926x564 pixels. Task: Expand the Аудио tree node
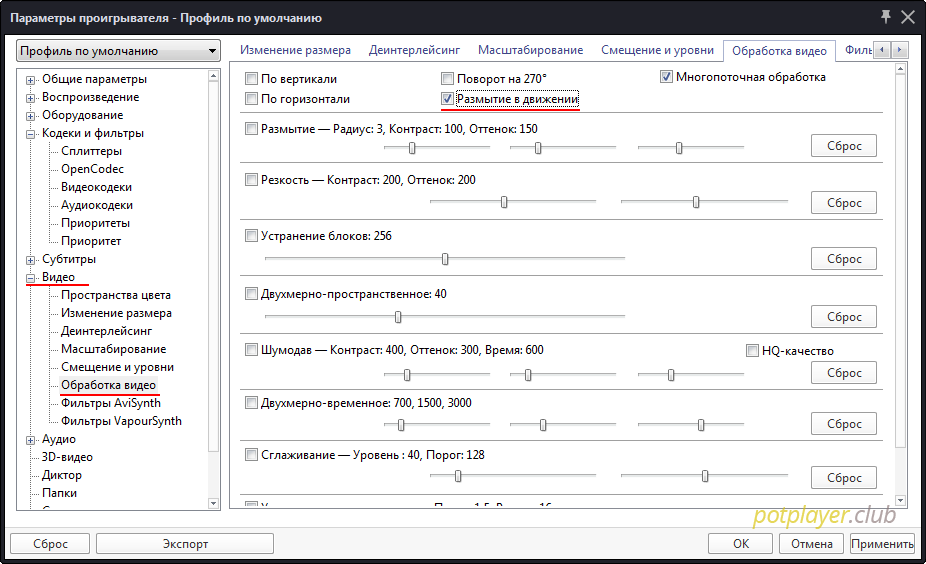31,439
